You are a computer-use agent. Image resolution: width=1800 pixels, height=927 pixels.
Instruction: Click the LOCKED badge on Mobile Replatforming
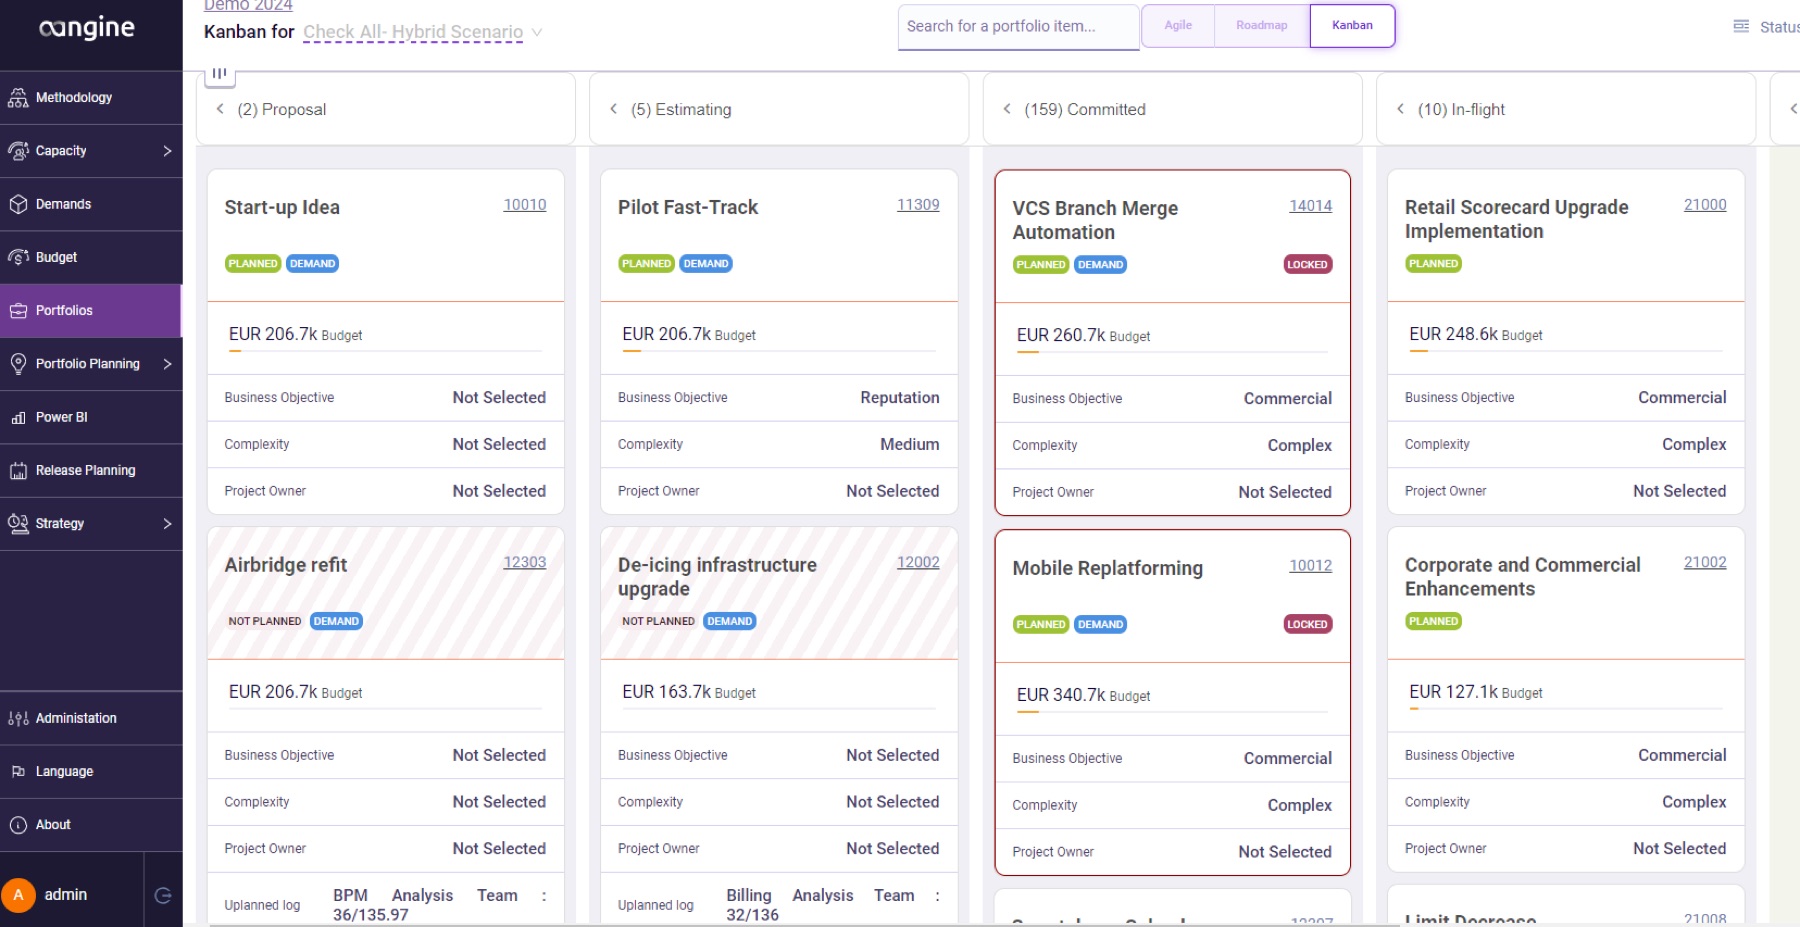point(1307,624)
